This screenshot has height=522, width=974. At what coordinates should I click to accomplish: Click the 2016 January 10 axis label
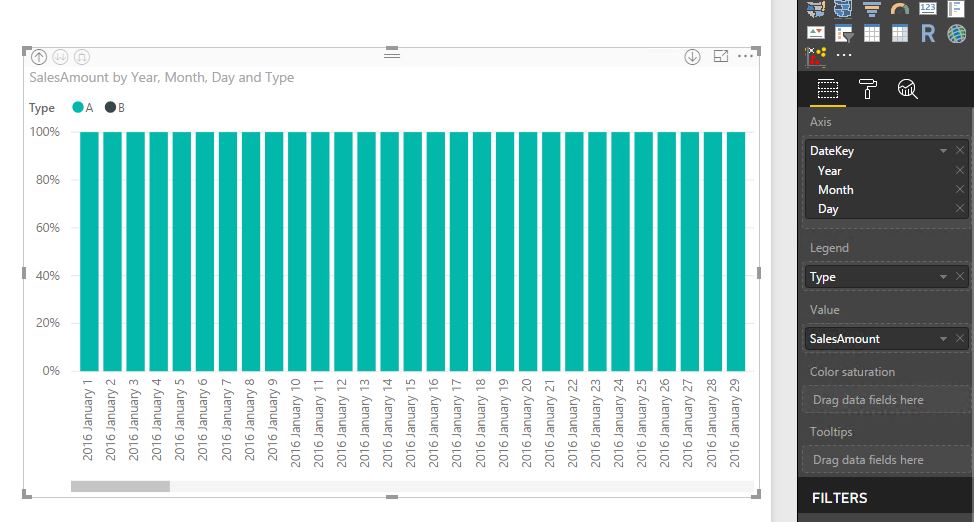point(296,423)
